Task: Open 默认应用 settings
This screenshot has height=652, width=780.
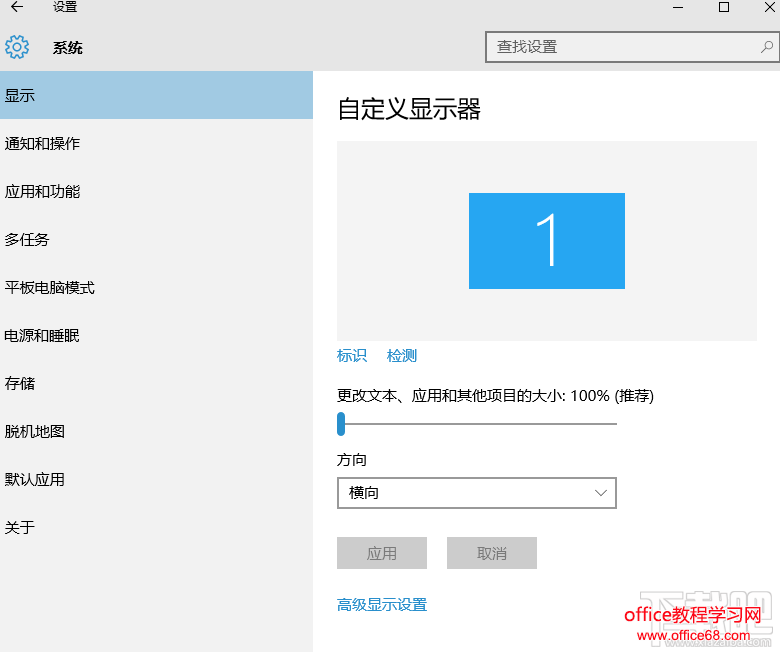Action: click(x=156, y=479)
